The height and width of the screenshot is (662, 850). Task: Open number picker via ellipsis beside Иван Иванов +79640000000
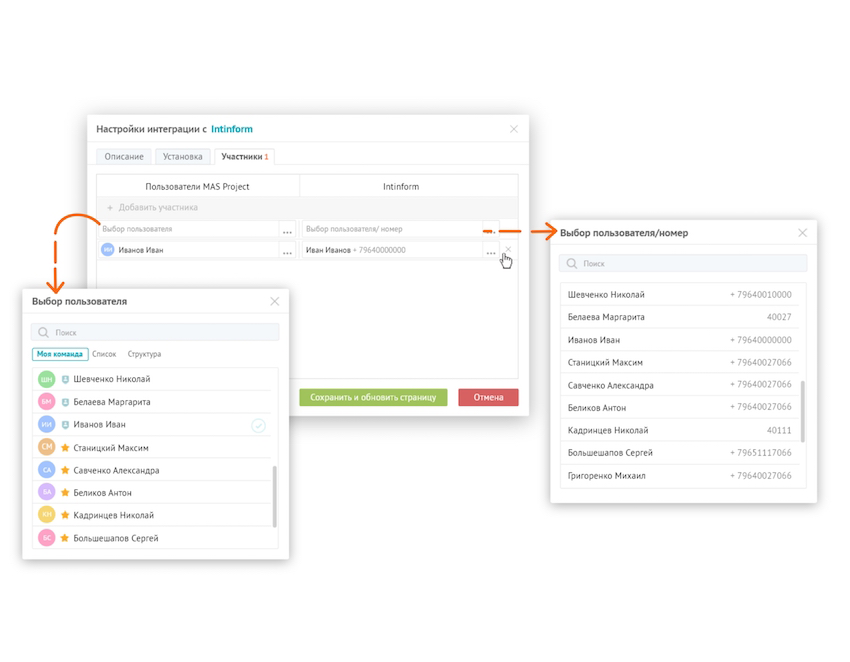490,251
